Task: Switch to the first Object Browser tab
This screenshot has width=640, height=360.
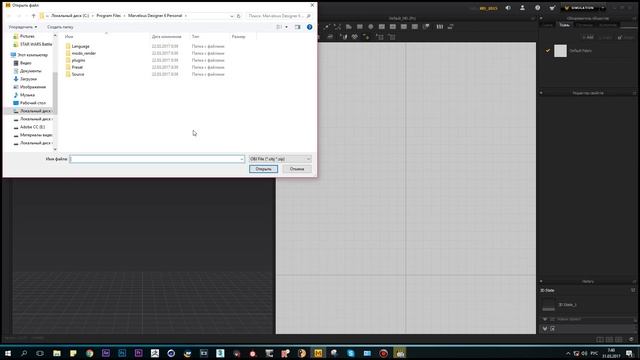Action: pos(547,25)
